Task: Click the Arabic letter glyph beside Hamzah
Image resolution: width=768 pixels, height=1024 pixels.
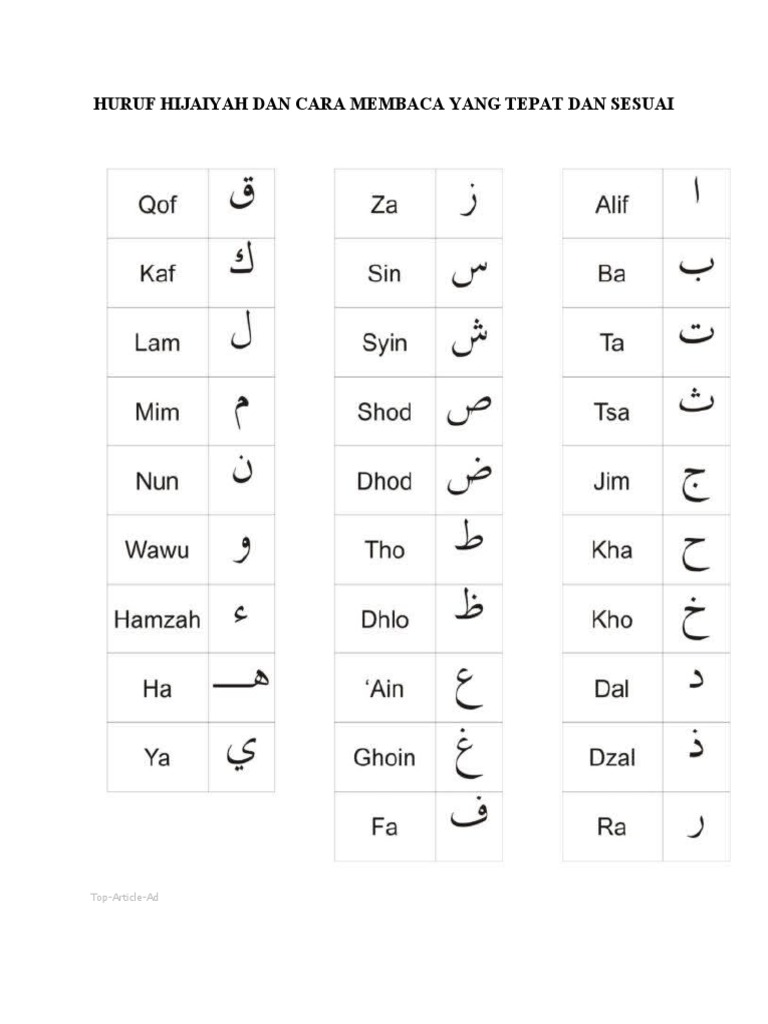Action: click(240, 617)
